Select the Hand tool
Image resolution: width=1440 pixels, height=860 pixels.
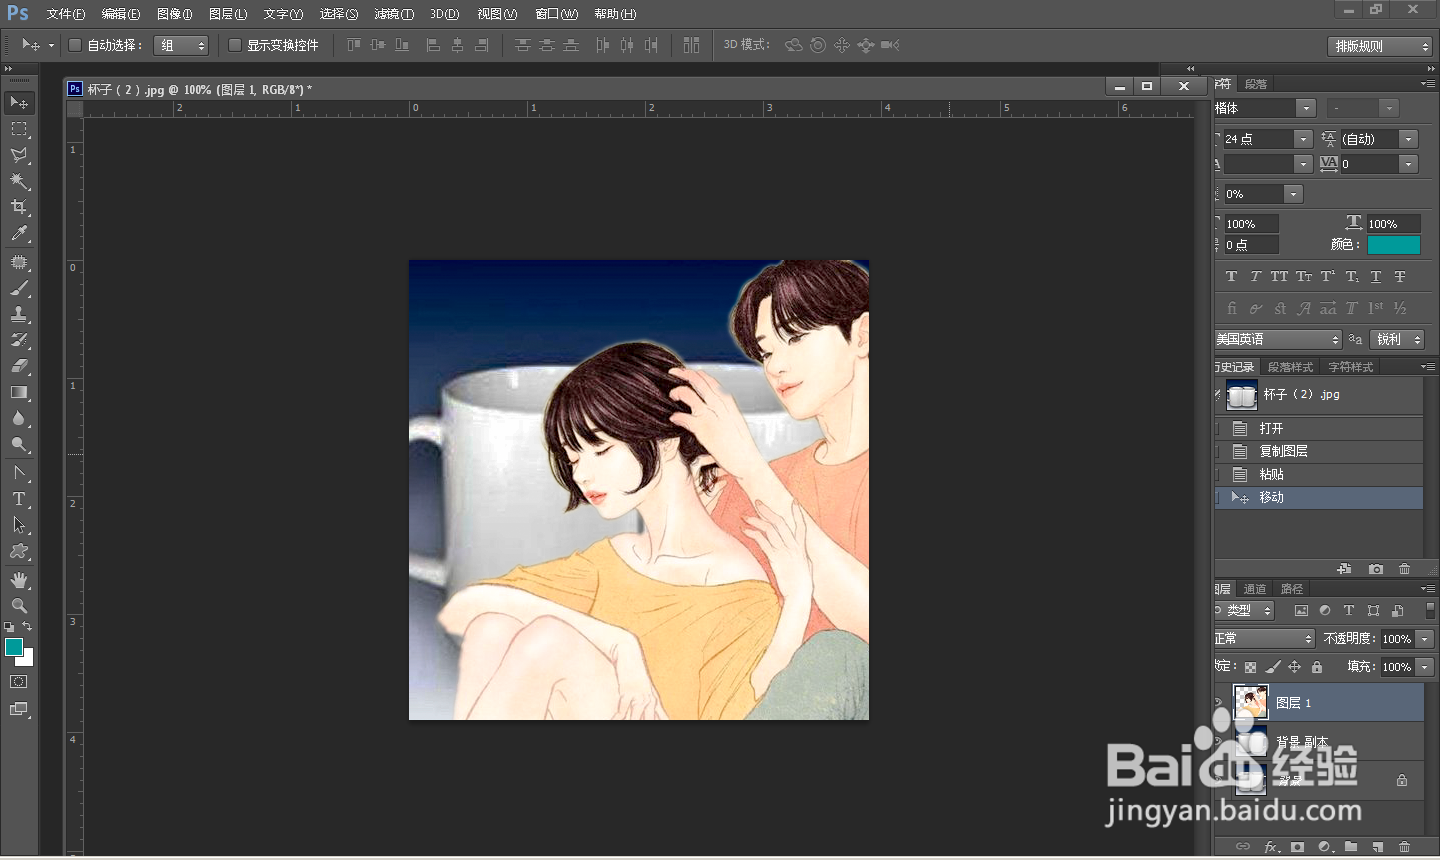pyautogui.click(x=19, y=580)
